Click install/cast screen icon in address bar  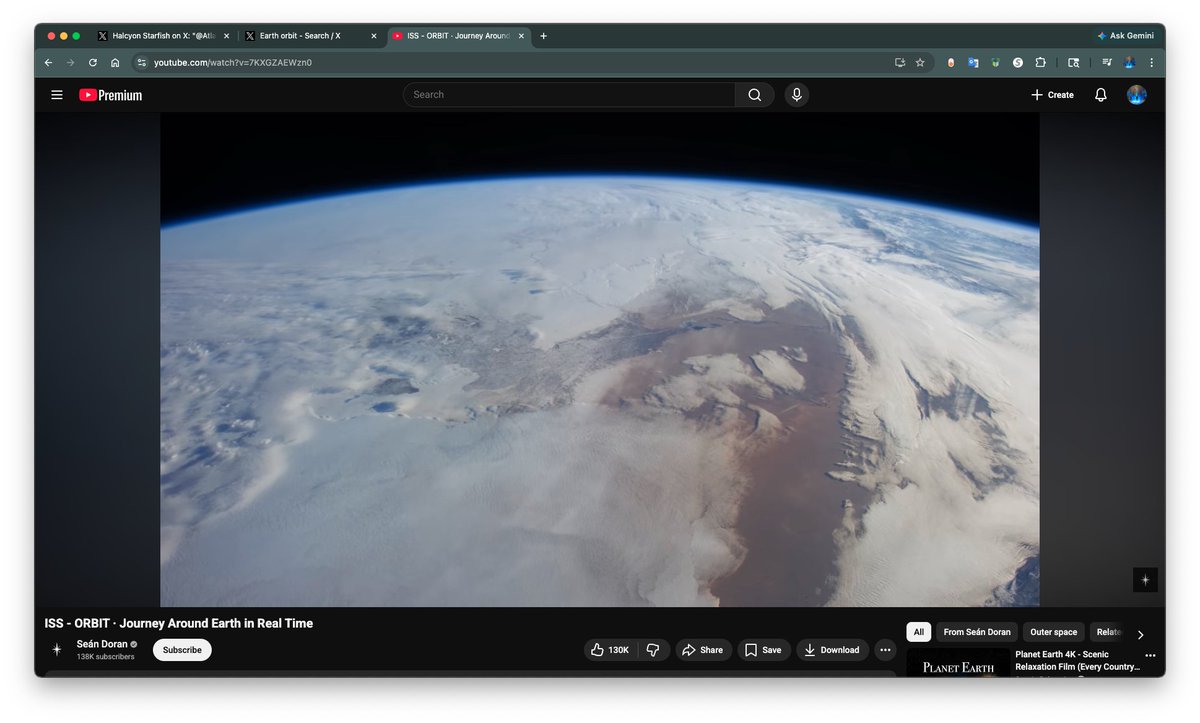coord(900,62)
